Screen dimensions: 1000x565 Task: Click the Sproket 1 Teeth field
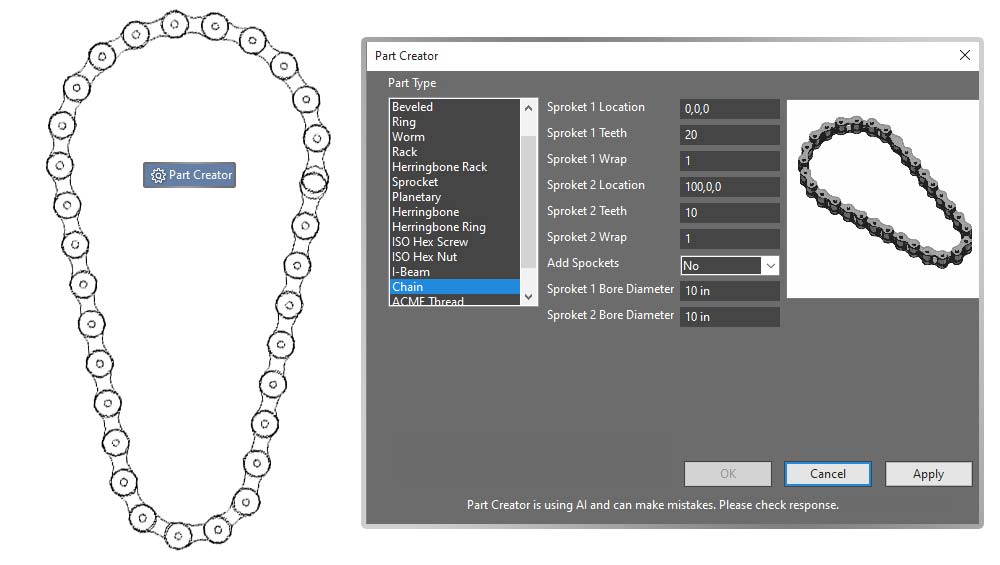click(730, 135)
